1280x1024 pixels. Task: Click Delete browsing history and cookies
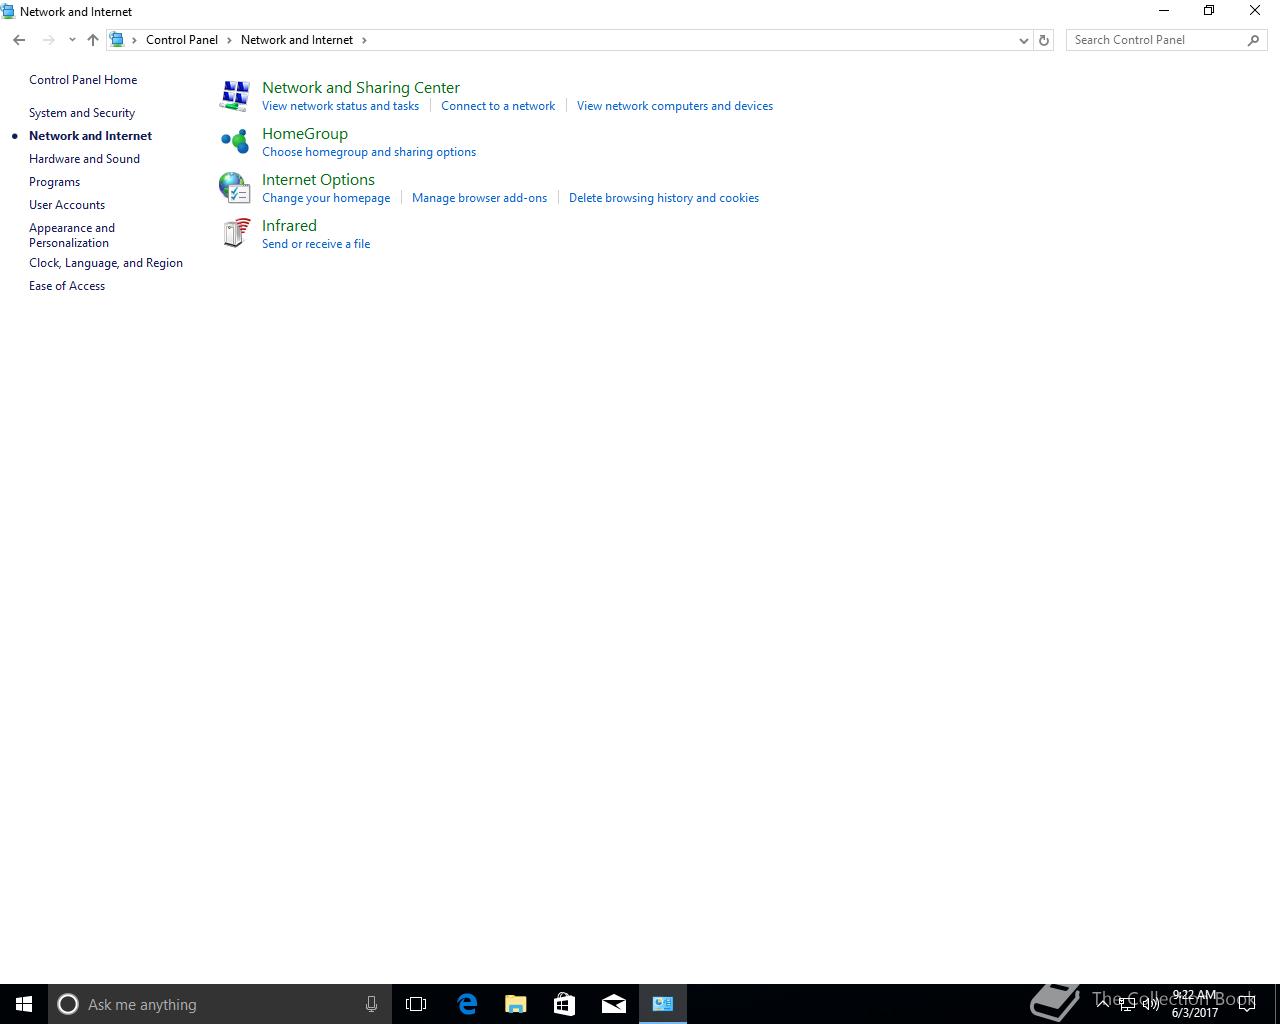664,198
